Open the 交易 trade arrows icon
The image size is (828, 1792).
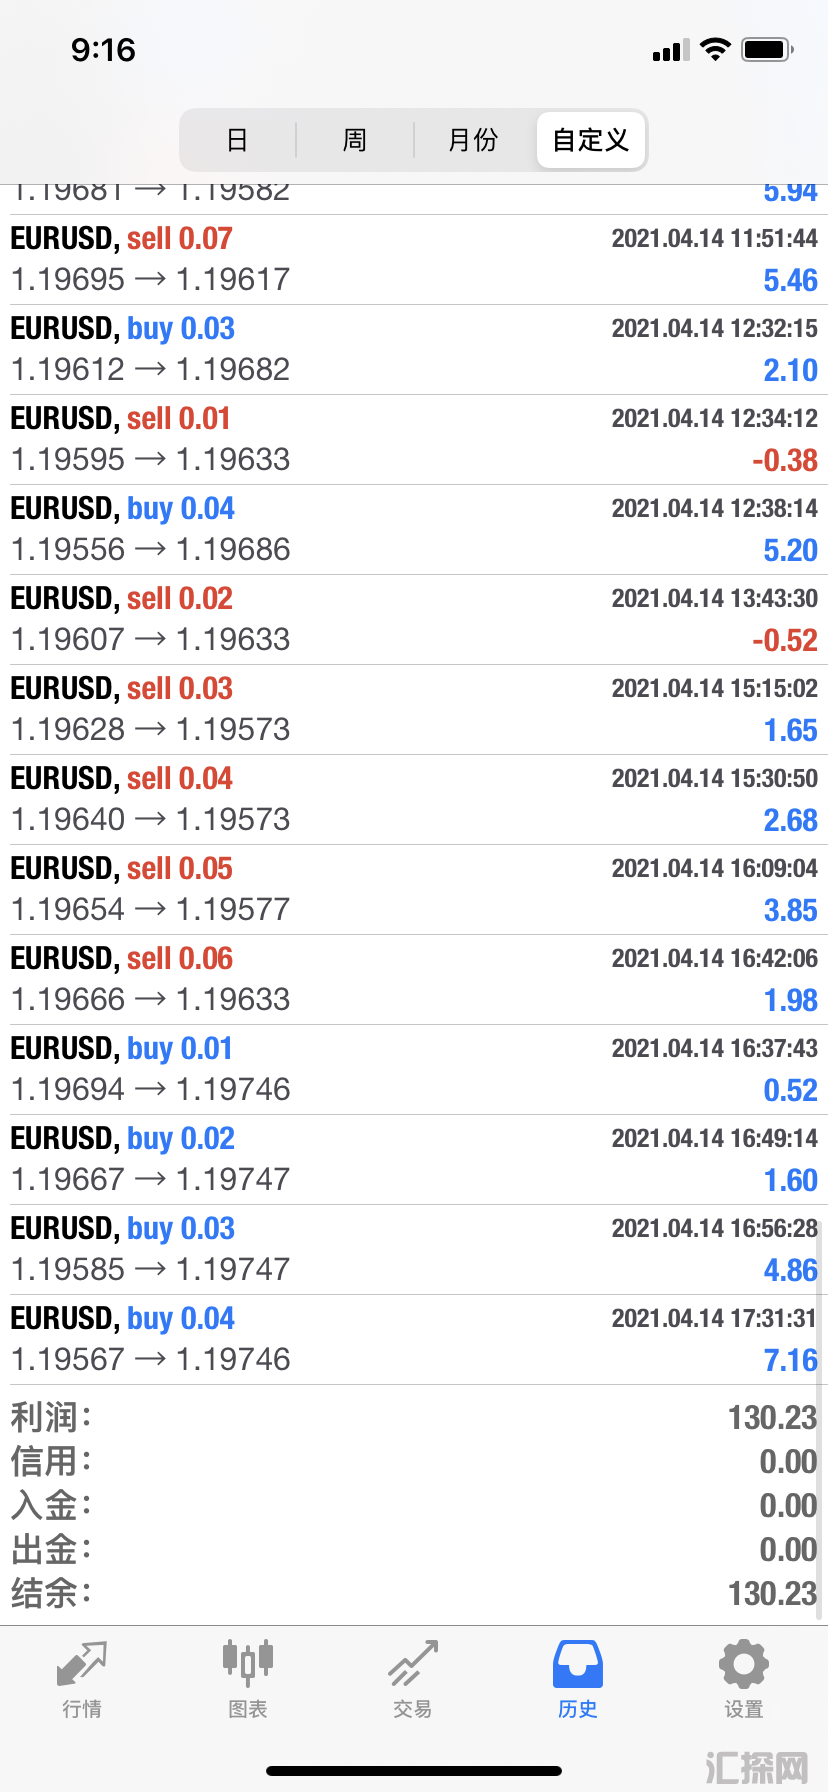tap(413, 1665)
